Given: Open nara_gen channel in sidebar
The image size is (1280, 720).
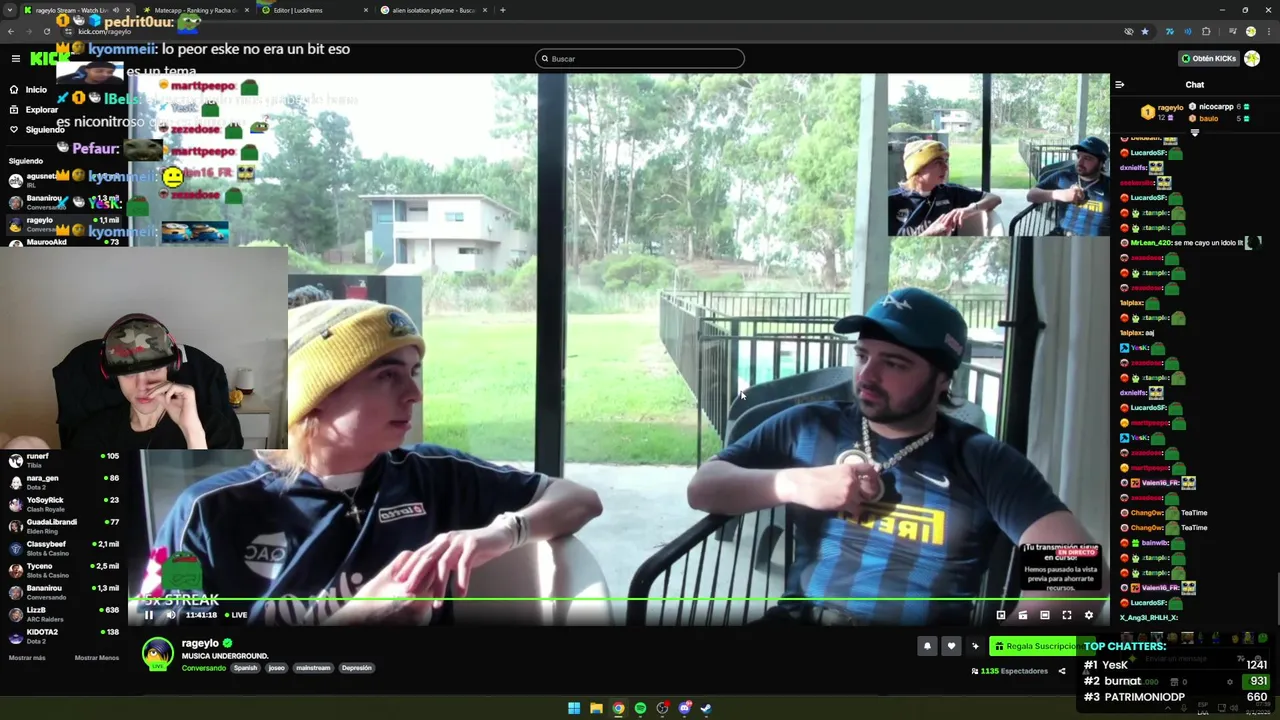Looking at the screenshot, I should 64,482.
